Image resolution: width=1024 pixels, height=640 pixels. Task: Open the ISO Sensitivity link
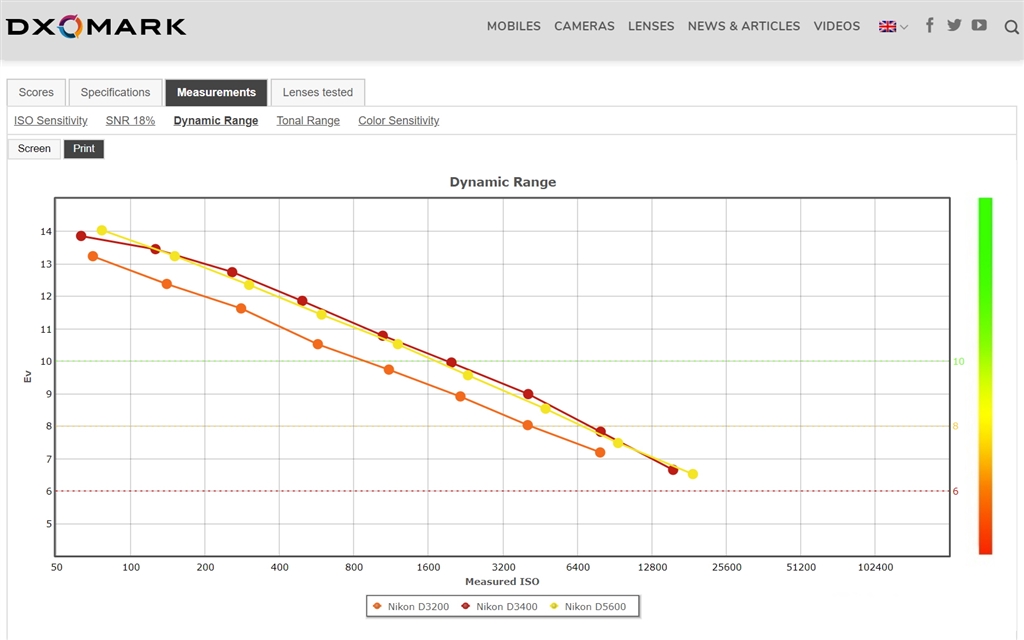pos(51,121)
